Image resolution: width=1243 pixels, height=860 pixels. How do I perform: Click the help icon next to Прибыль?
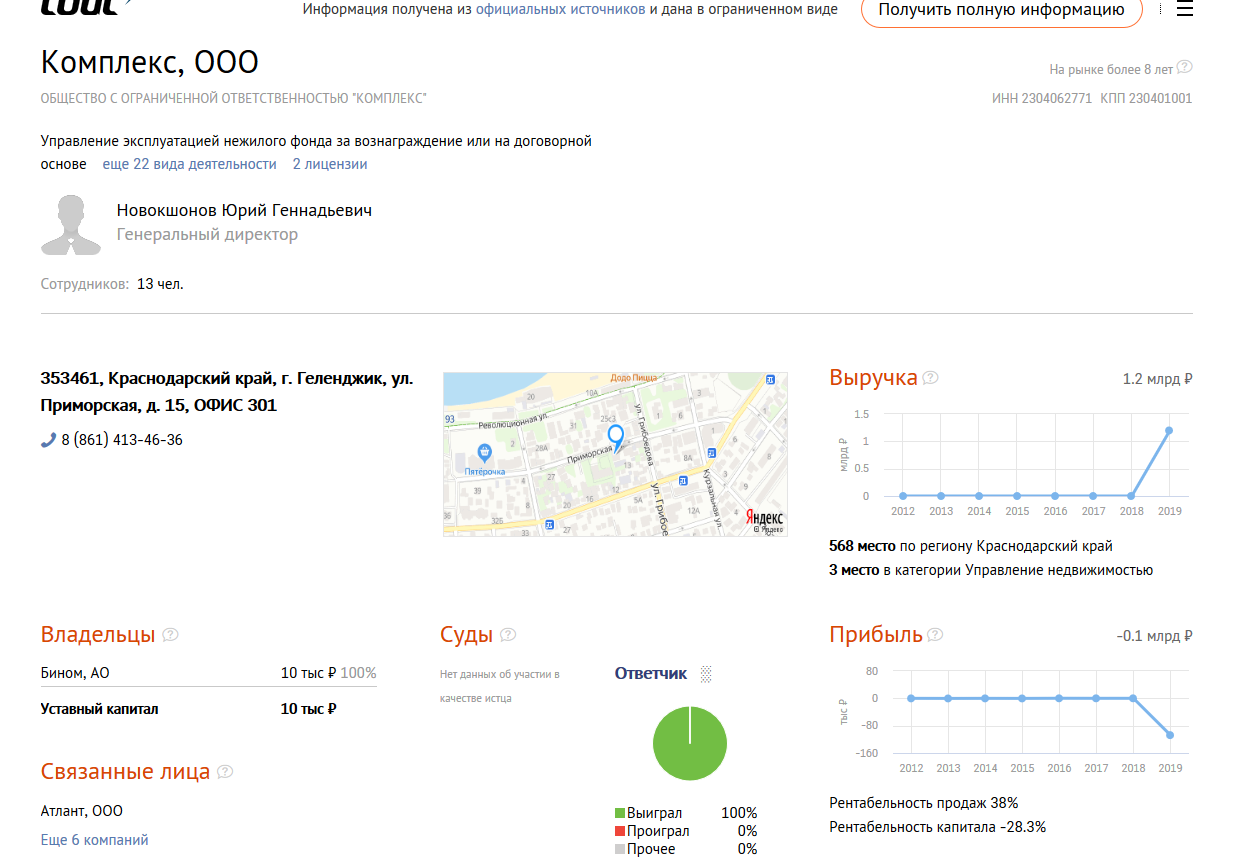click(935, 635)
